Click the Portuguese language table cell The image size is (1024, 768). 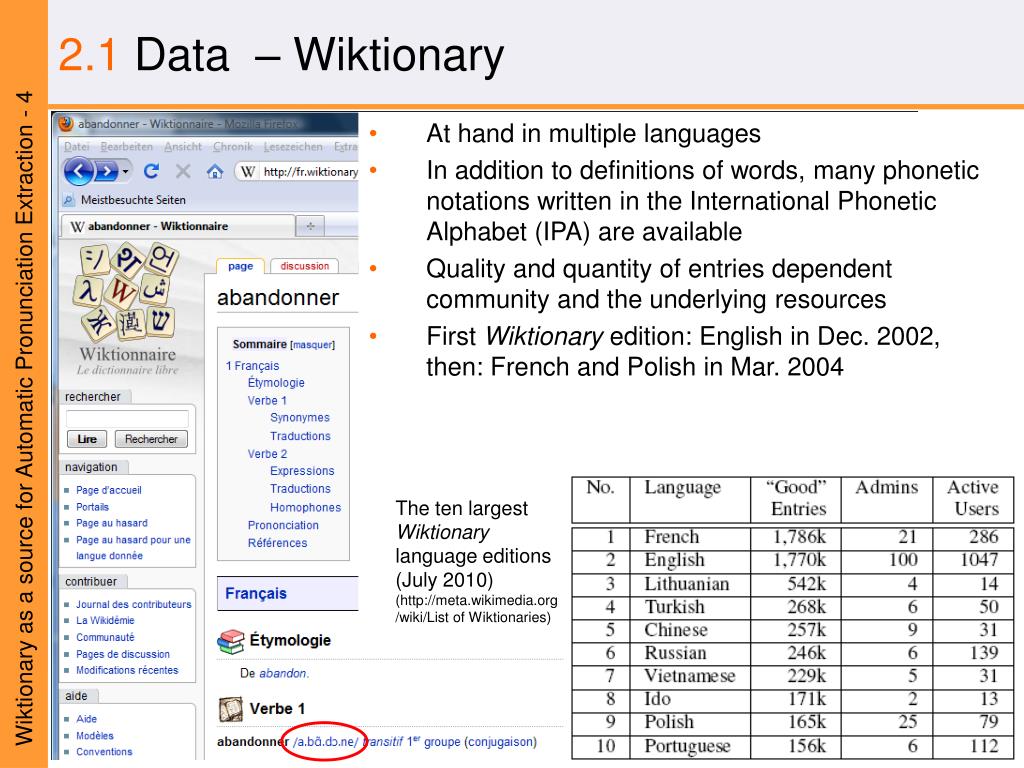point(690,746)
